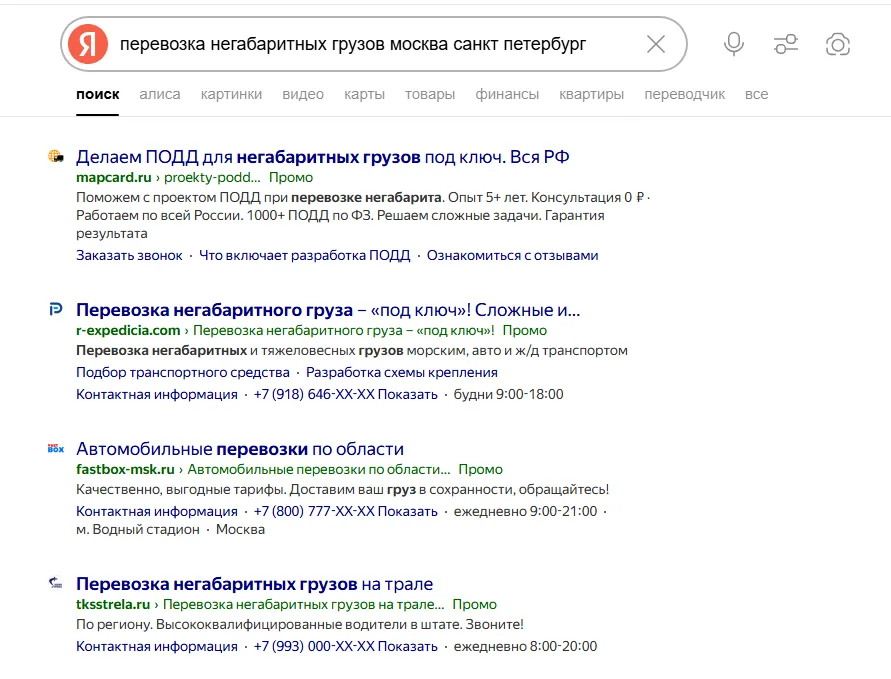Open the tksstrela.ru domain link
This screenshot has height=679, width=891.
pos(113,605)
